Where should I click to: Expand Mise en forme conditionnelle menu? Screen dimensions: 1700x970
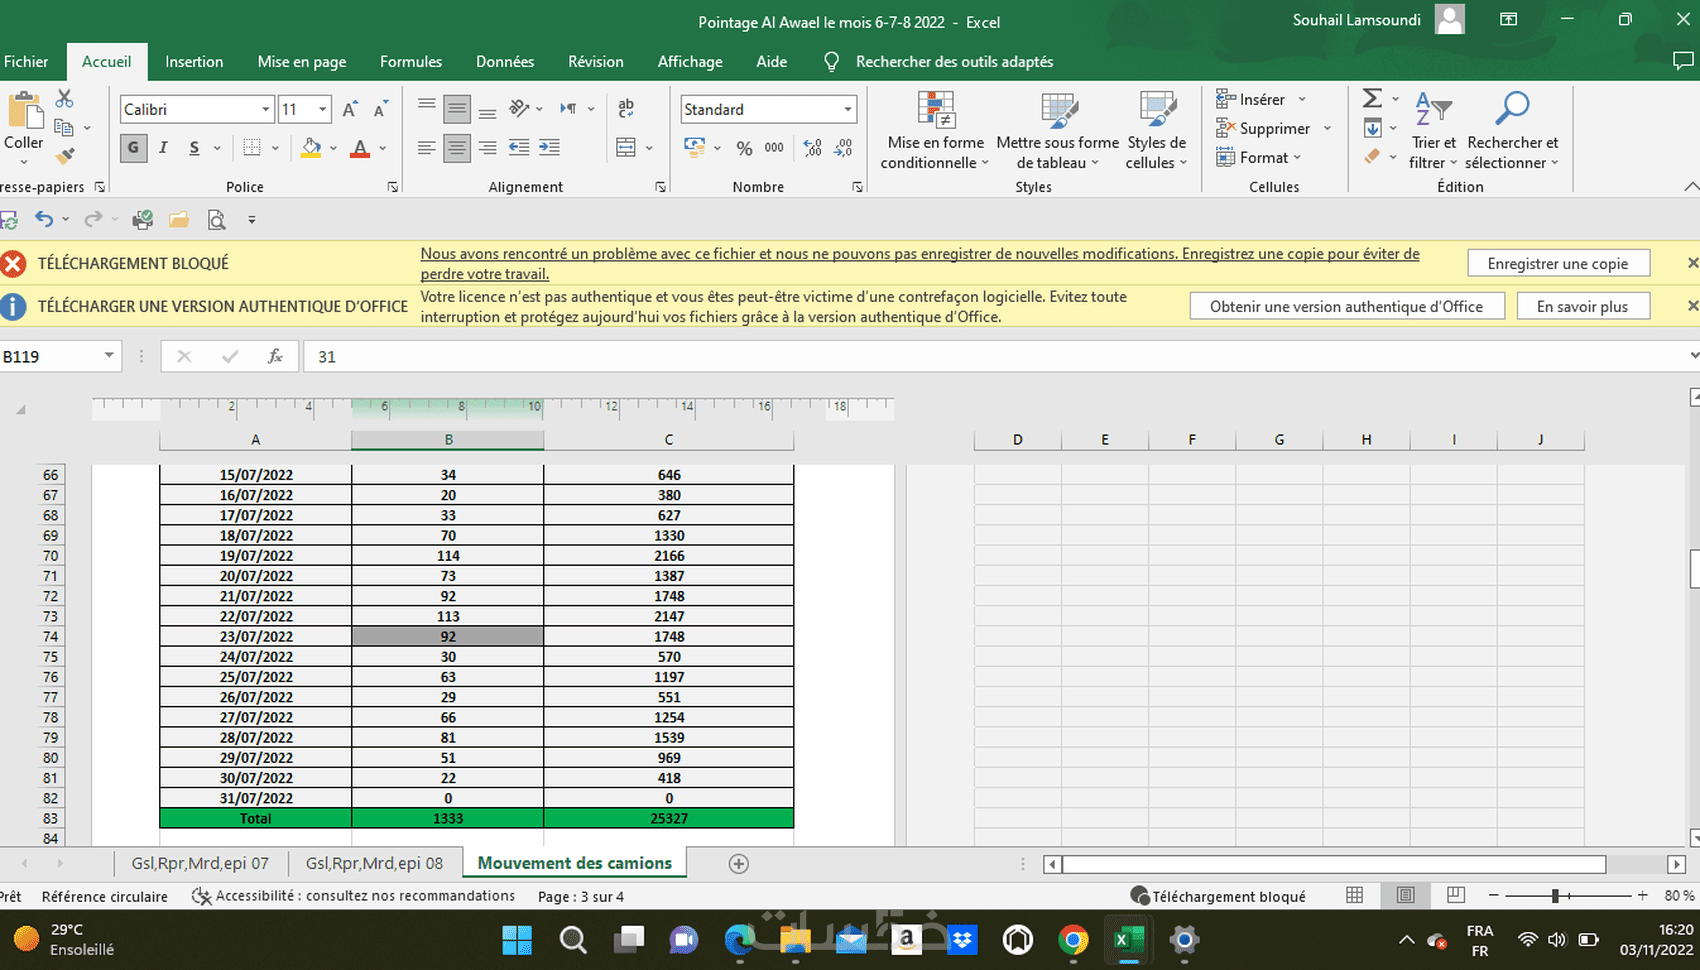pyautogui.click(x=936, y=131)
